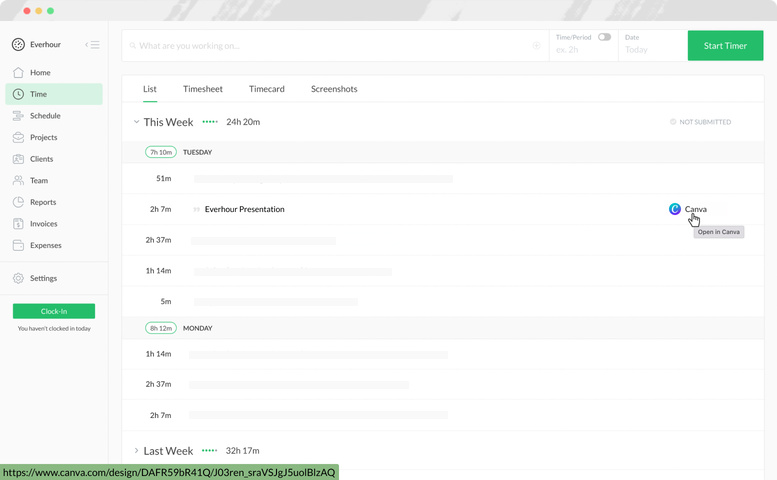Open Clients in the sidebar
Screen dimensions: 777x480
click(54, 159)
